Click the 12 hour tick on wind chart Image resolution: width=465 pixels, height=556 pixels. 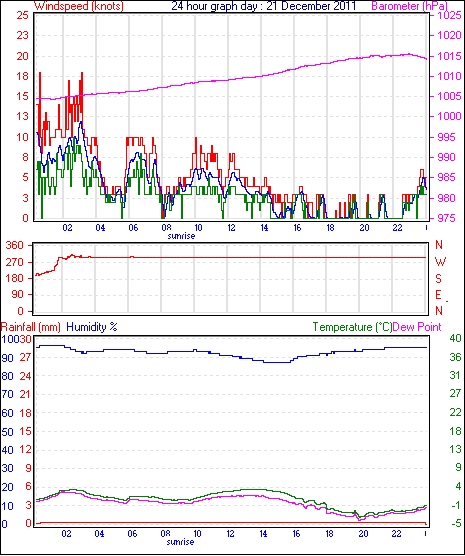click(x=231, y=228)
